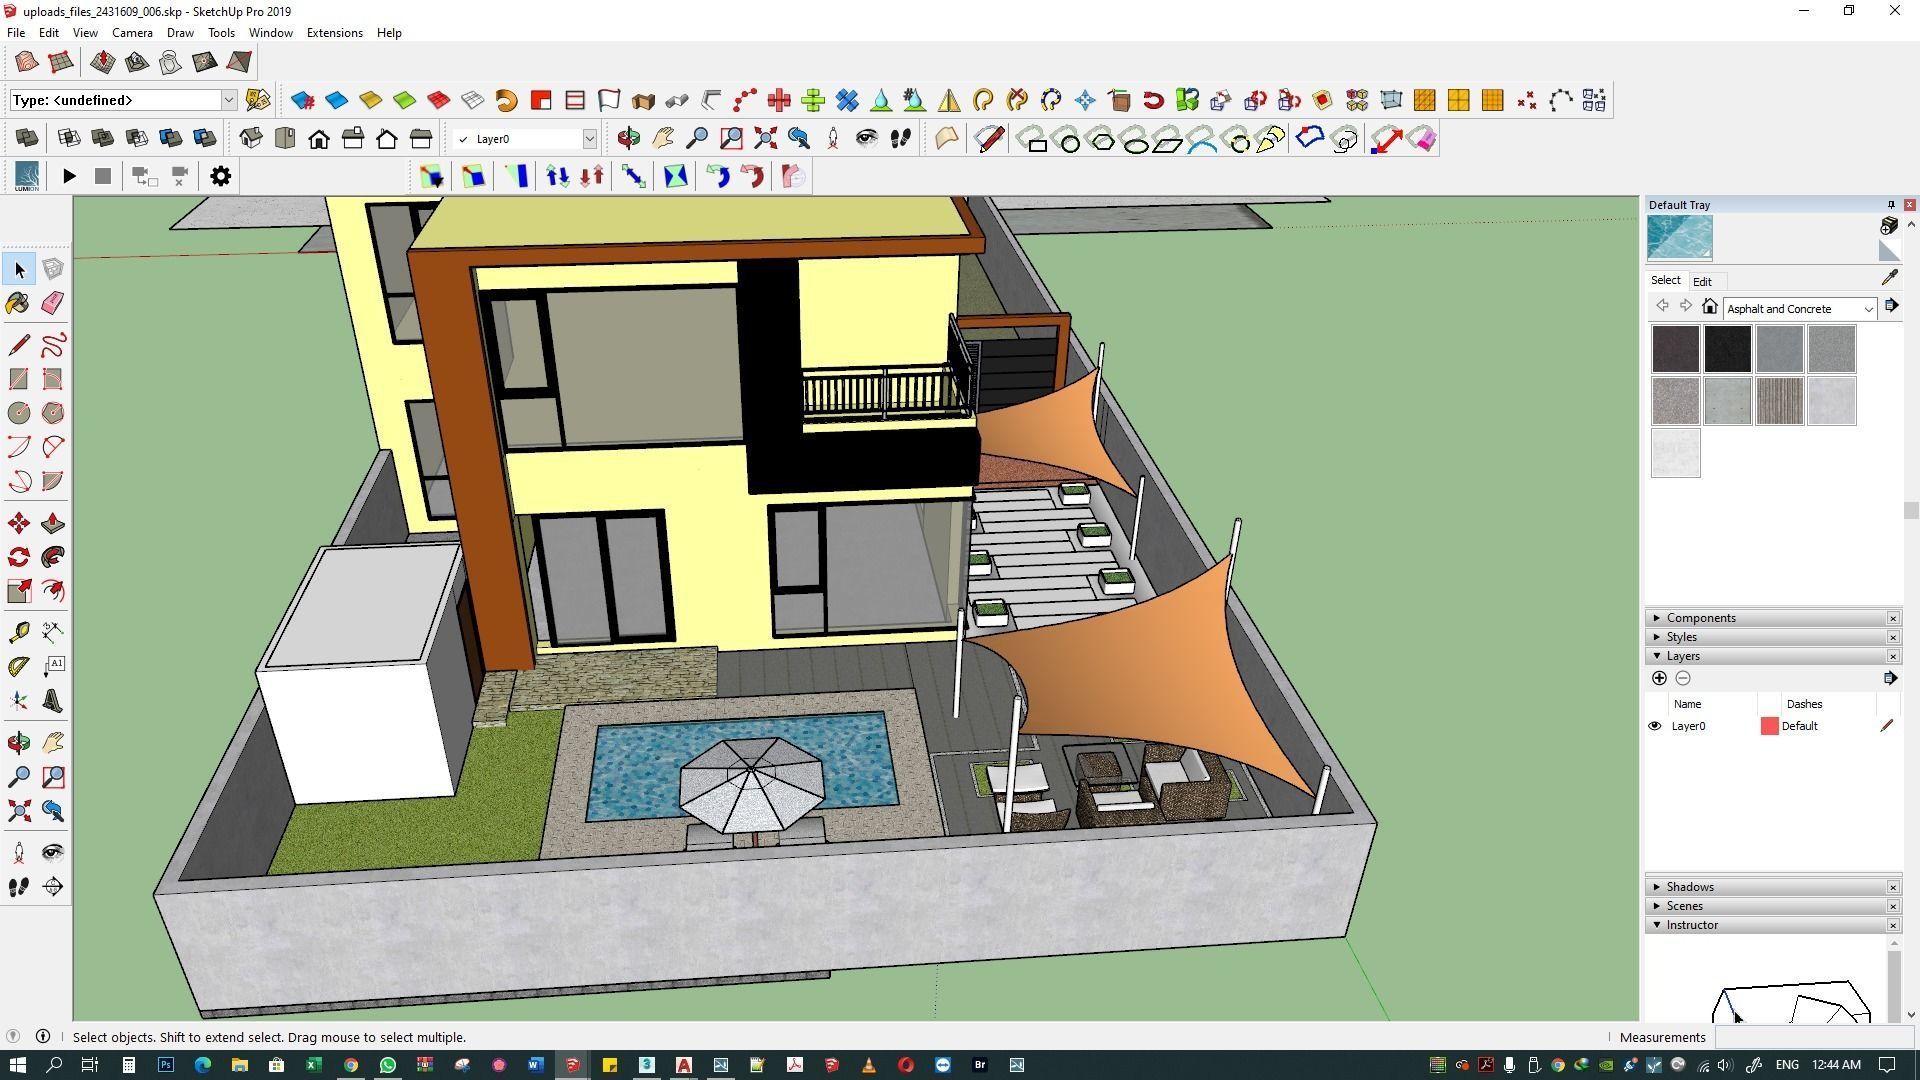Click Layer0 red color swatch
The height and width of the screenshot is (1080, 1920).
[1769, 726]
